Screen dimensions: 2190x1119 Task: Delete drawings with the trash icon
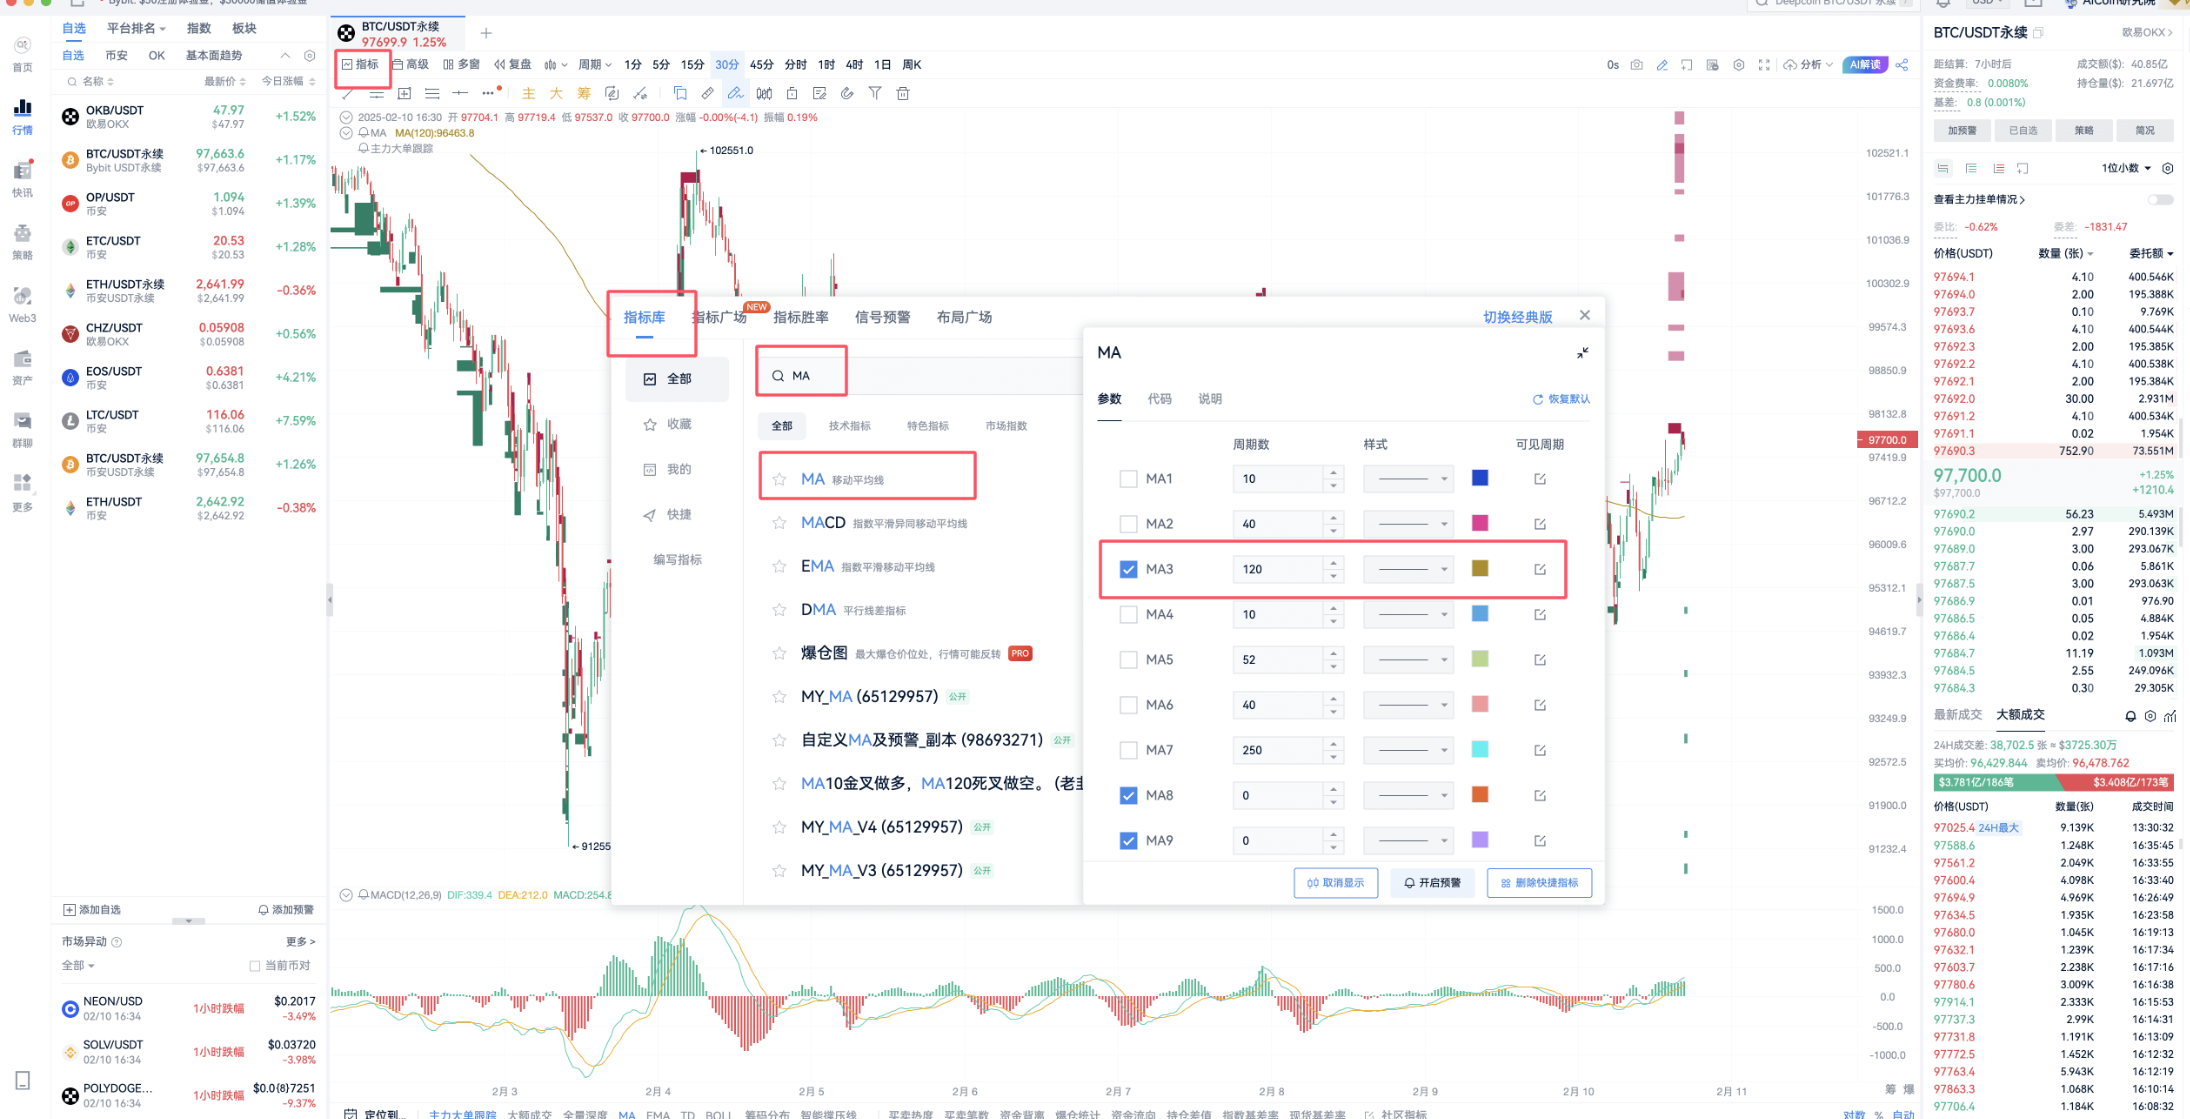click(903, 93)
